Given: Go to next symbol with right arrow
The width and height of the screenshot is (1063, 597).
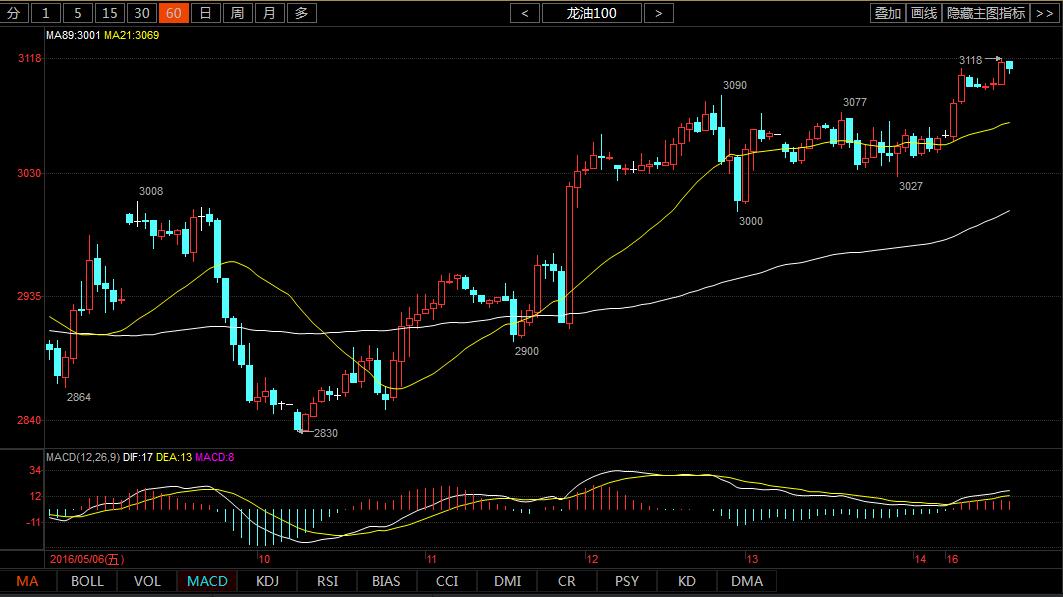Looking at the screenshot, I should tap(657, 13).
